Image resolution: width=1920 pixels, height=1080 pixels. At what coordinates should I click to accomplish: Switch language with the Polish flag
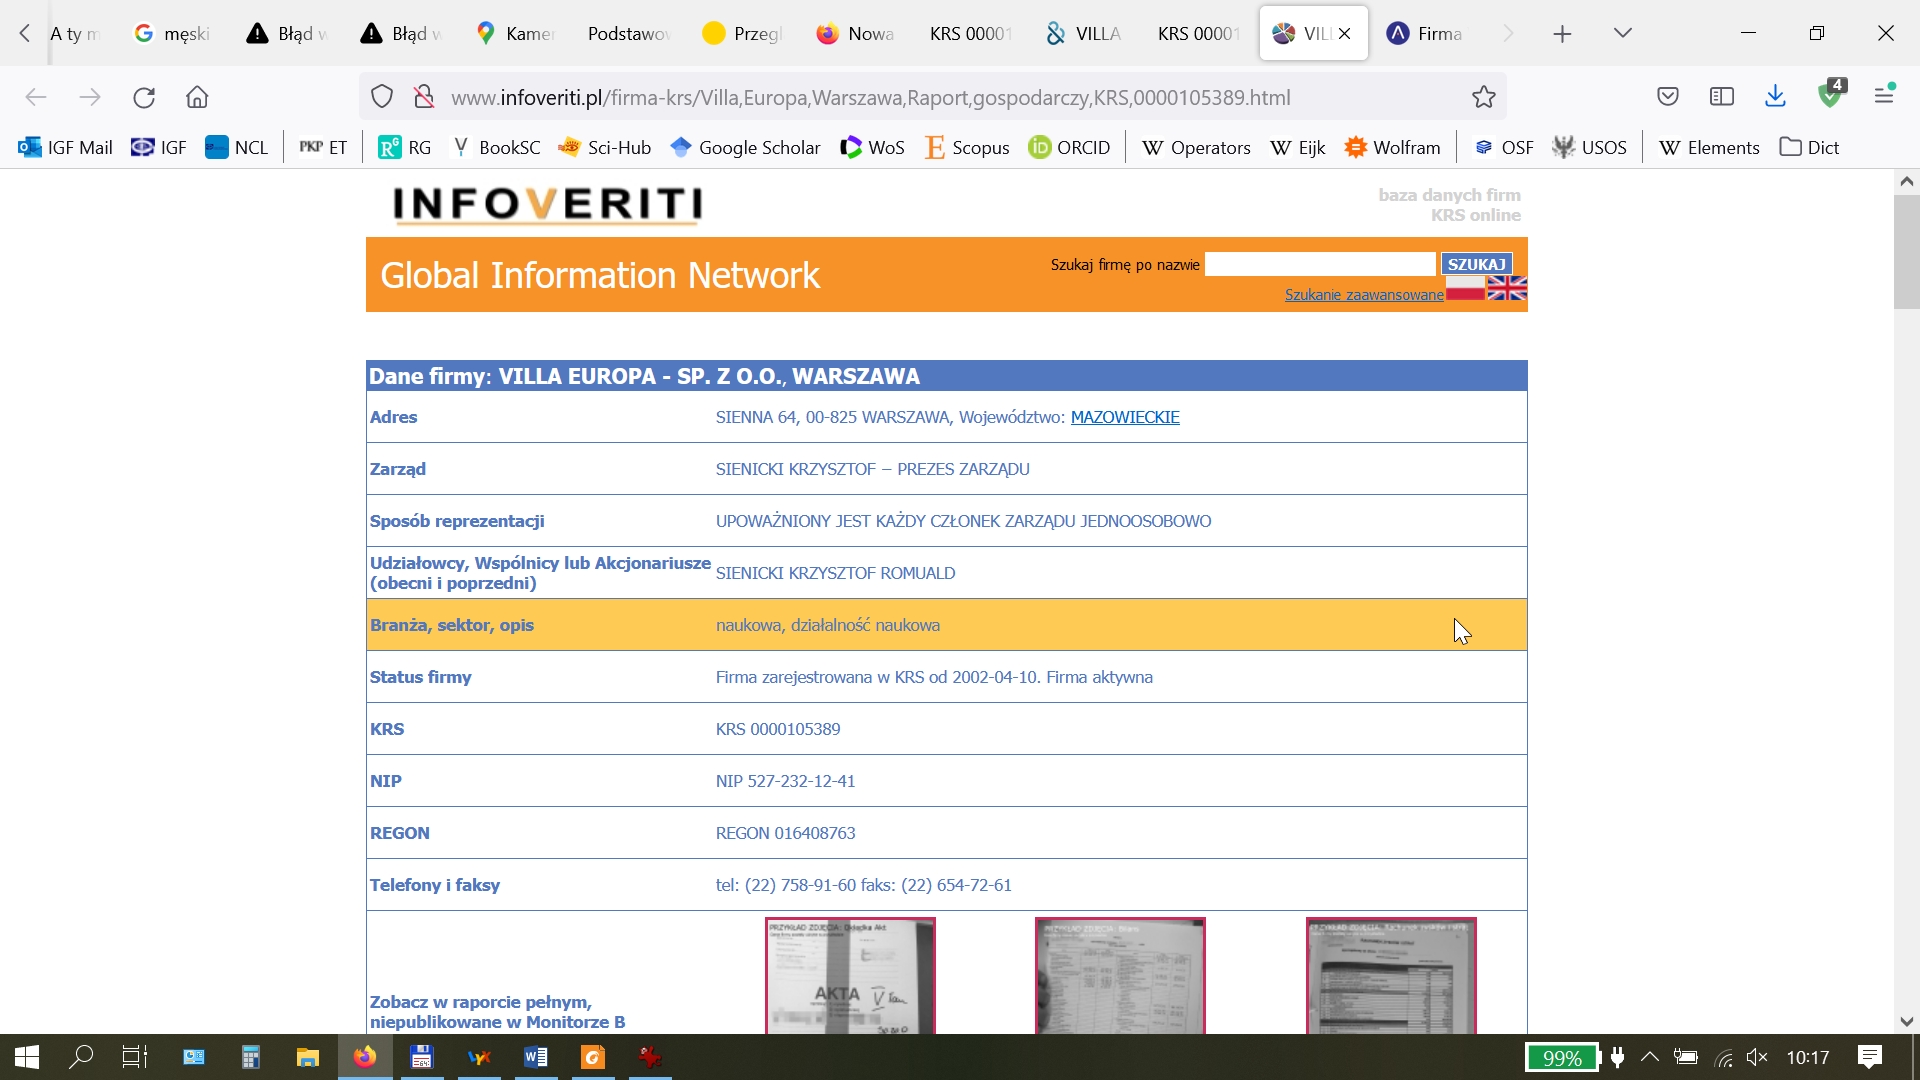pos(1465,289)
